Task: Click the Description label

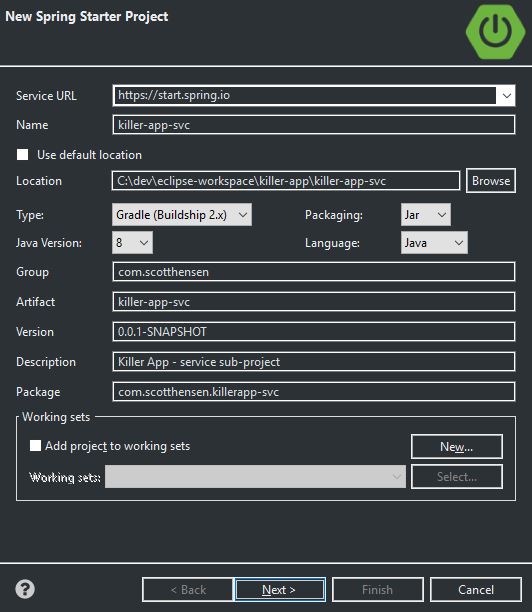Action: pyautogui.click(x=46, y=362)
